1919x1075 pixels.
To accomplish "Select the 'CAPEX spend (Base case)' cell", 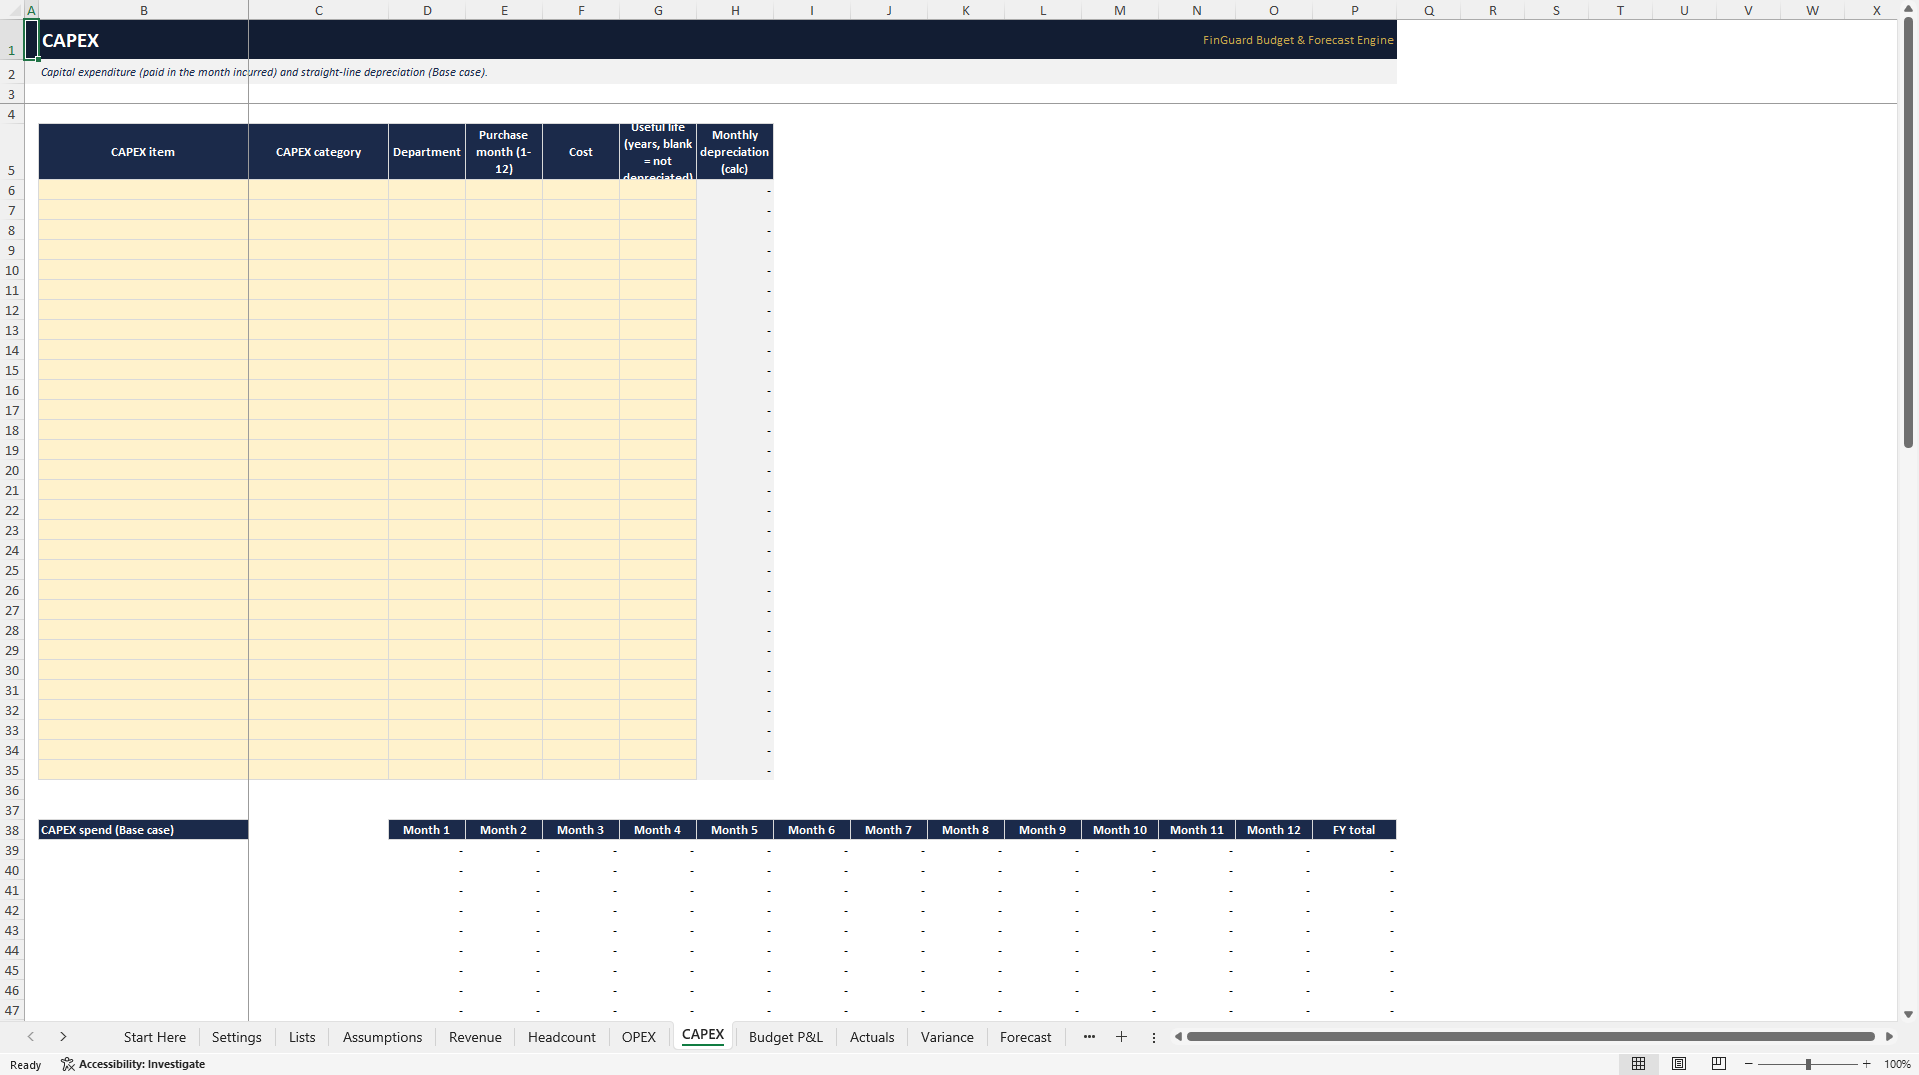I will 143,830.
